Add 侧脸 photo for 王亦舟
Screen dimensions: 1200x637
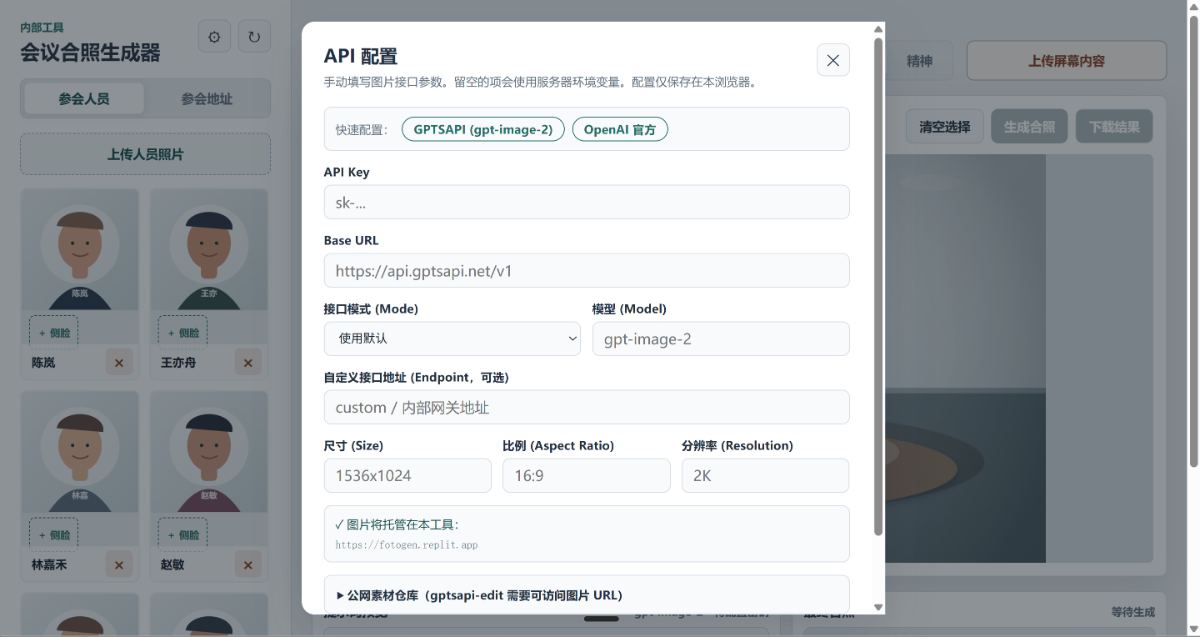point(183,332)
